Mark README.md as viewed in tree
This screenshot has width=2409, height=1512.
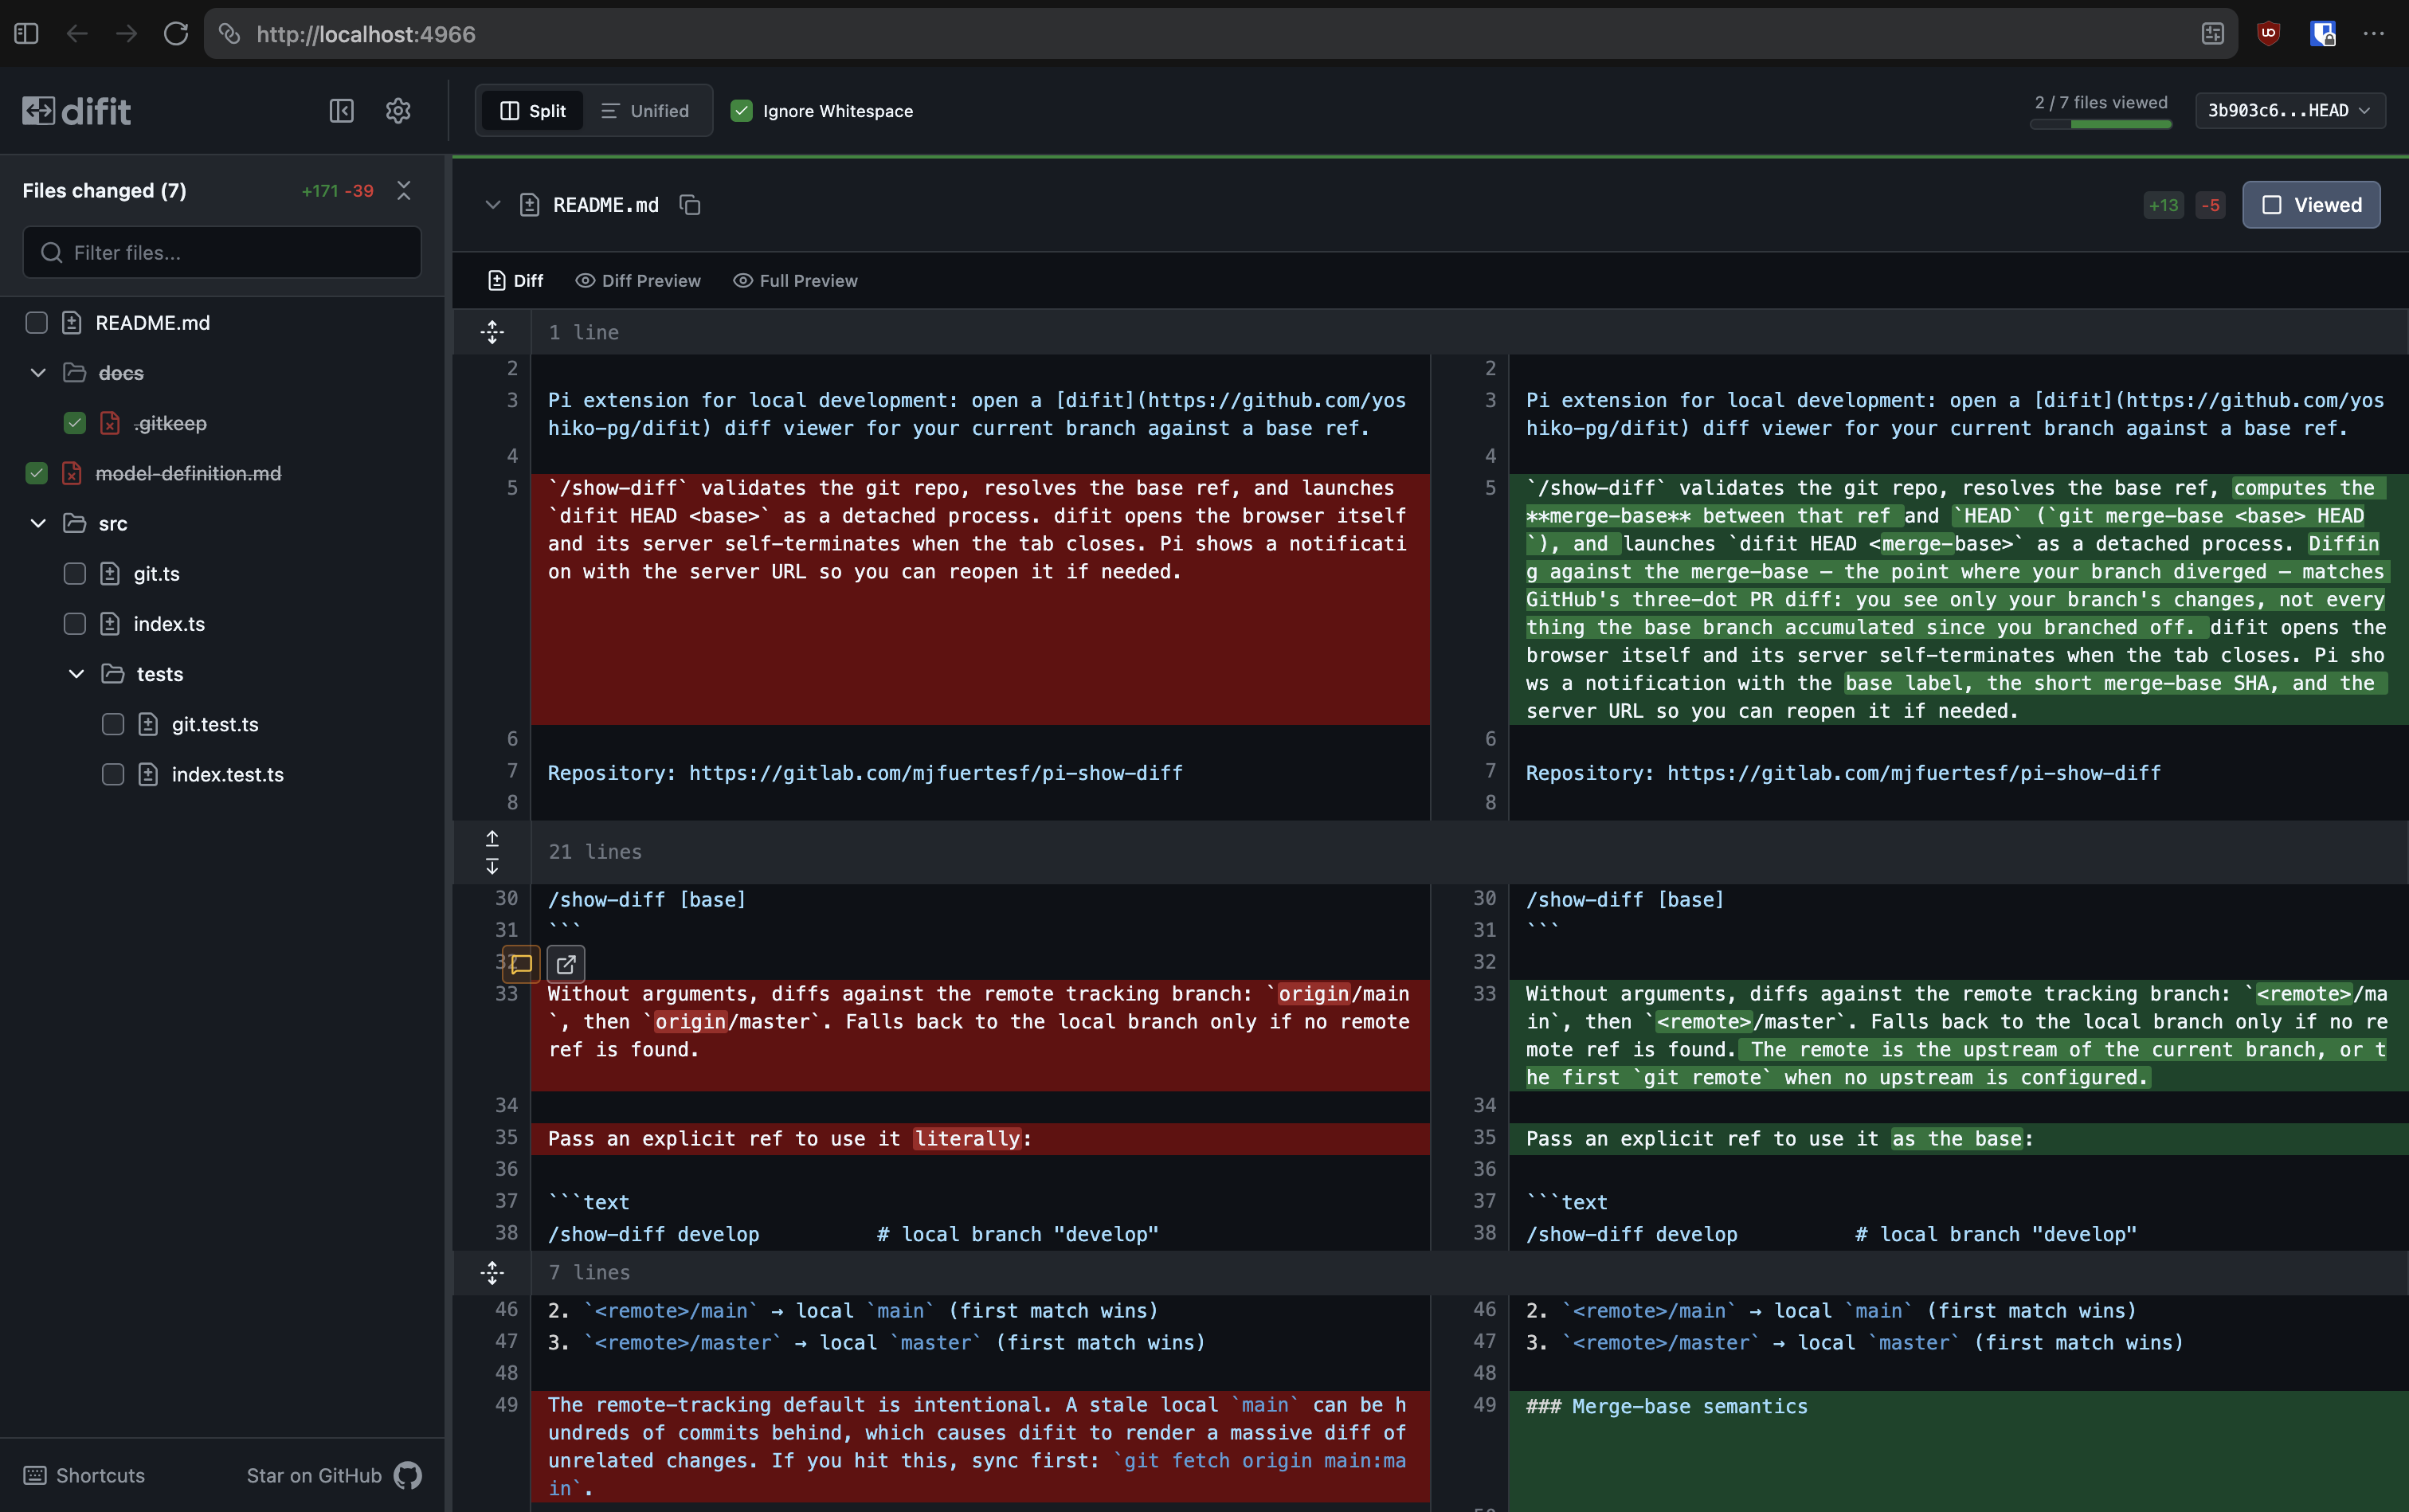[36, 323]
